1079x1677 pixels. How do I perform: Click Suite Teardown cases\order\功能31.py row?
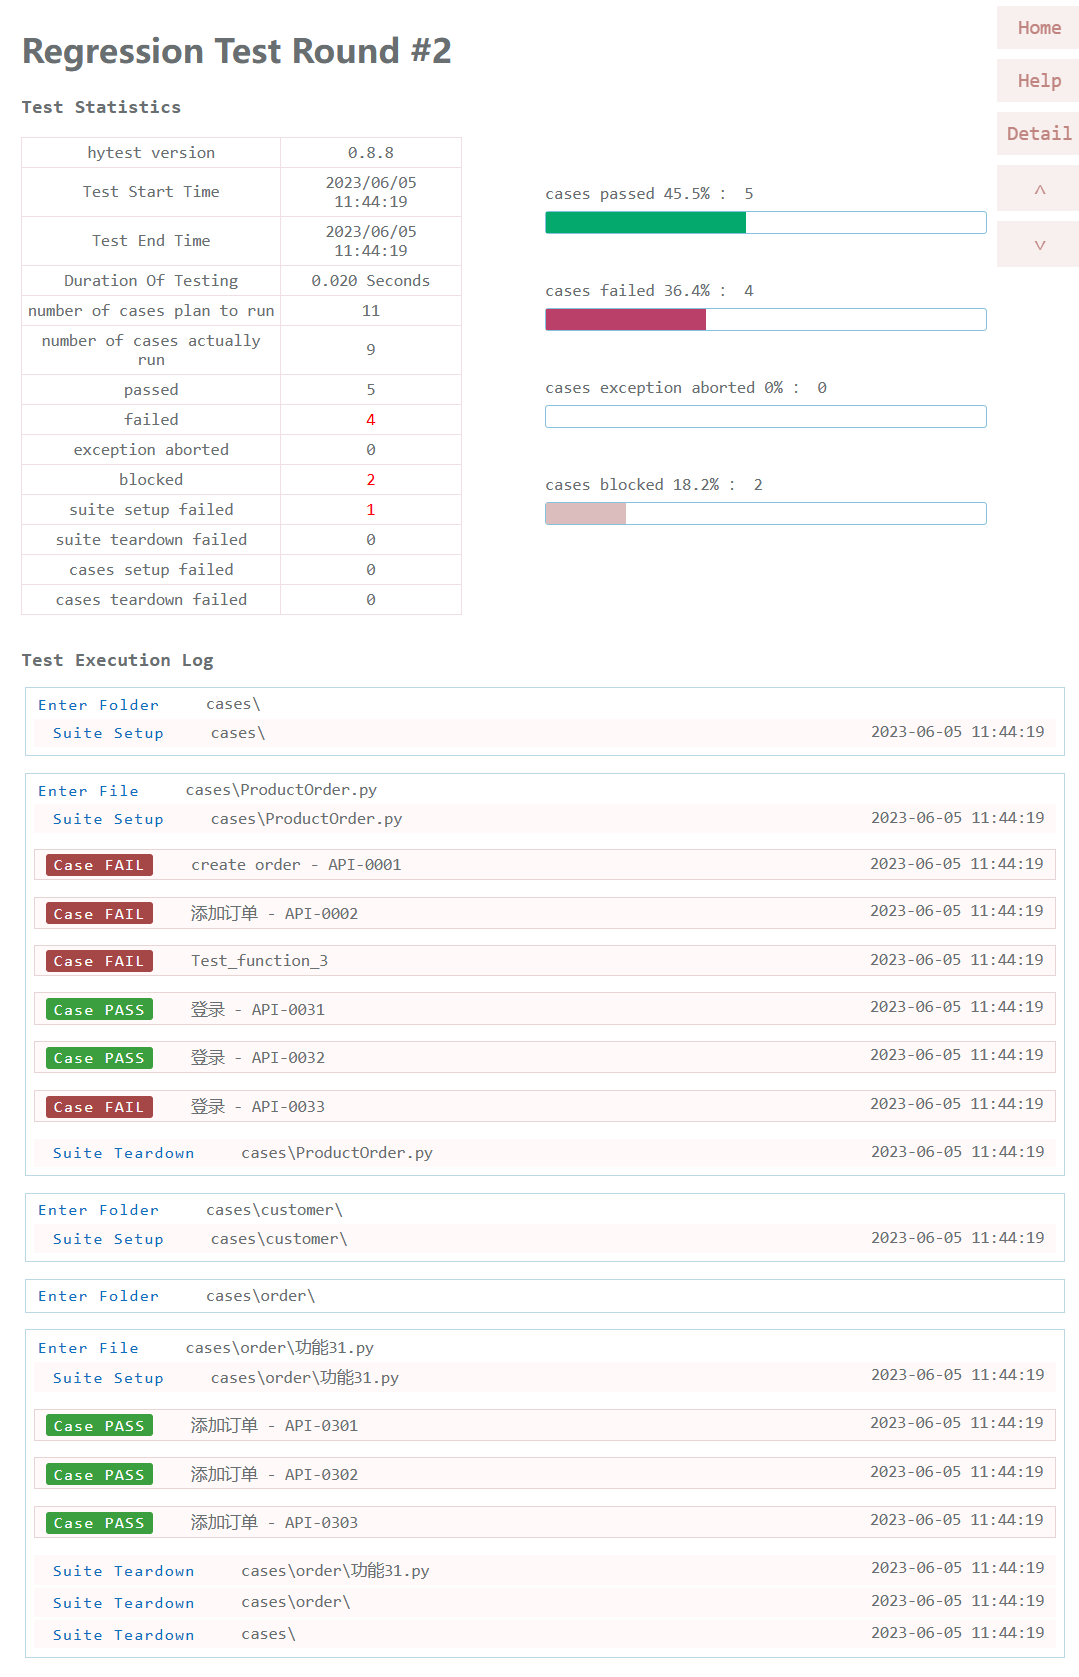[545, 1571]
